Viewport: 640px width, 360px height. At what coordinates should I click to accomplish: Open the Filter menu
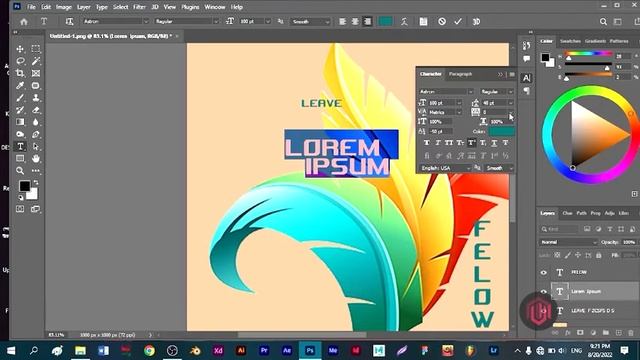(x=139, y=7)
